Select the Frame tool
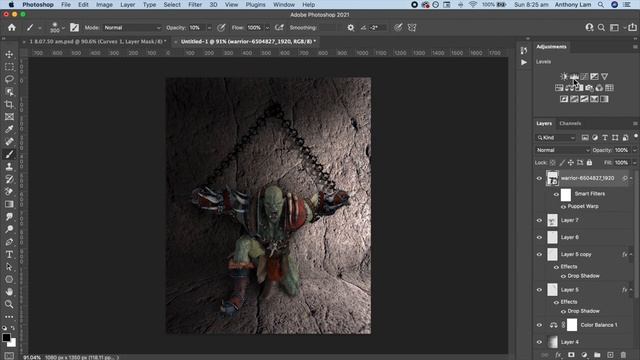The image size is (640, 360). (x=9, y=117)
